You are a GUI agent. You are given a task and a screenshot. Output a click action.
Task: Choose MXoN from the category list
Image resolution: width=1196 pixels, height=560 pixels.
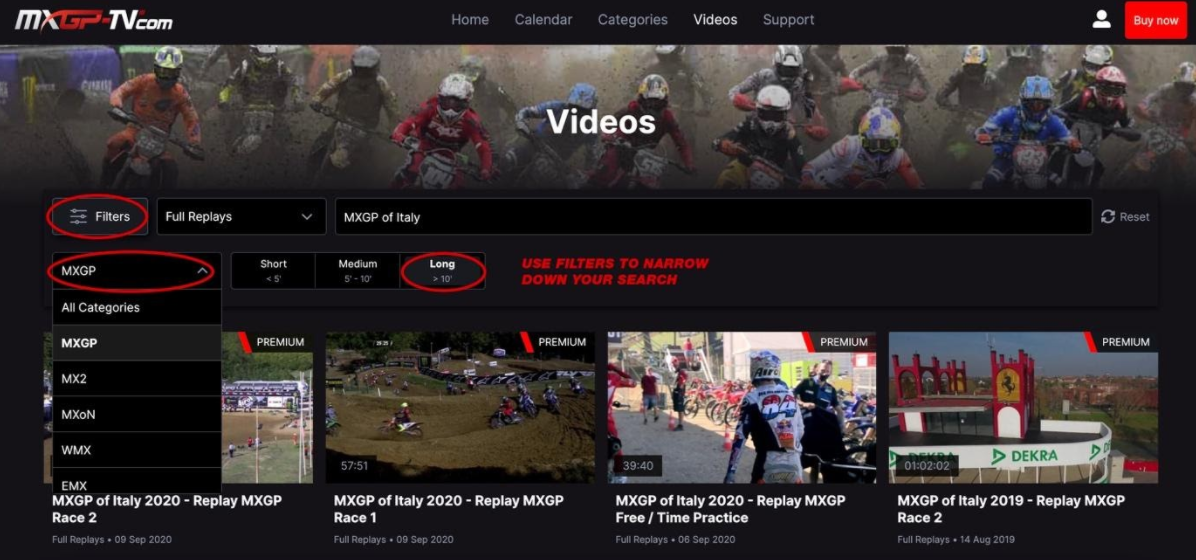coord(136,414)
